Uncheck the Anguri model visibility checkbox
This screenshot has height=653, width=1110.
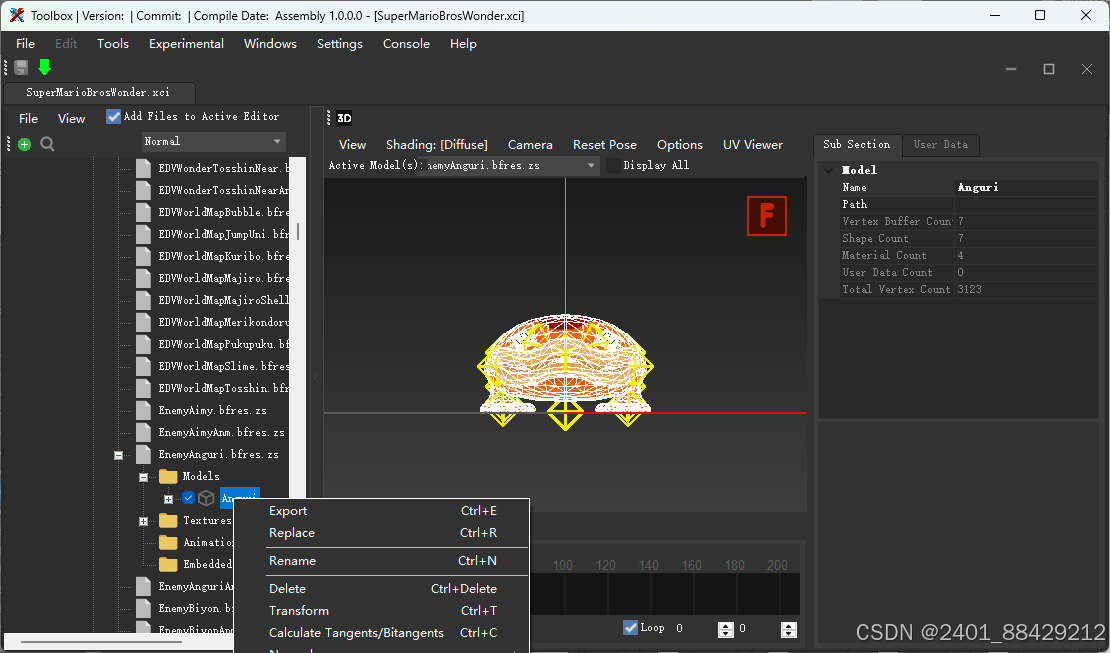(188, 498)
